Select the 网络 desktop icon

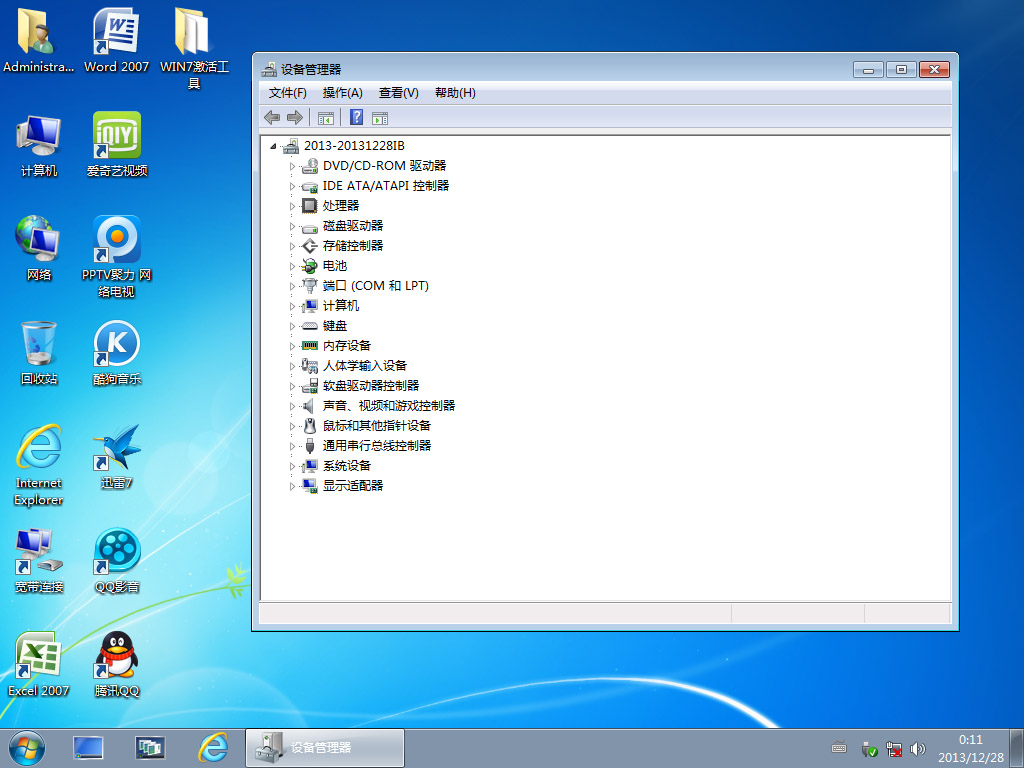[39, 248]
